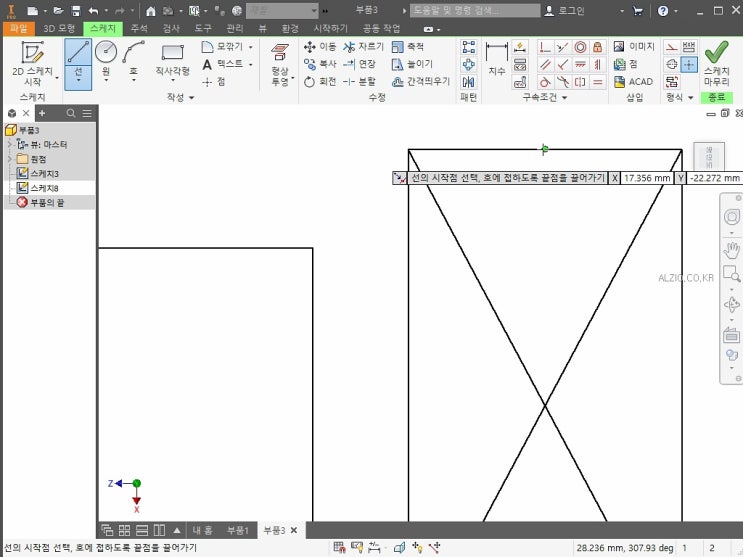Expand the 원점 (Origin) folder node

9,158
